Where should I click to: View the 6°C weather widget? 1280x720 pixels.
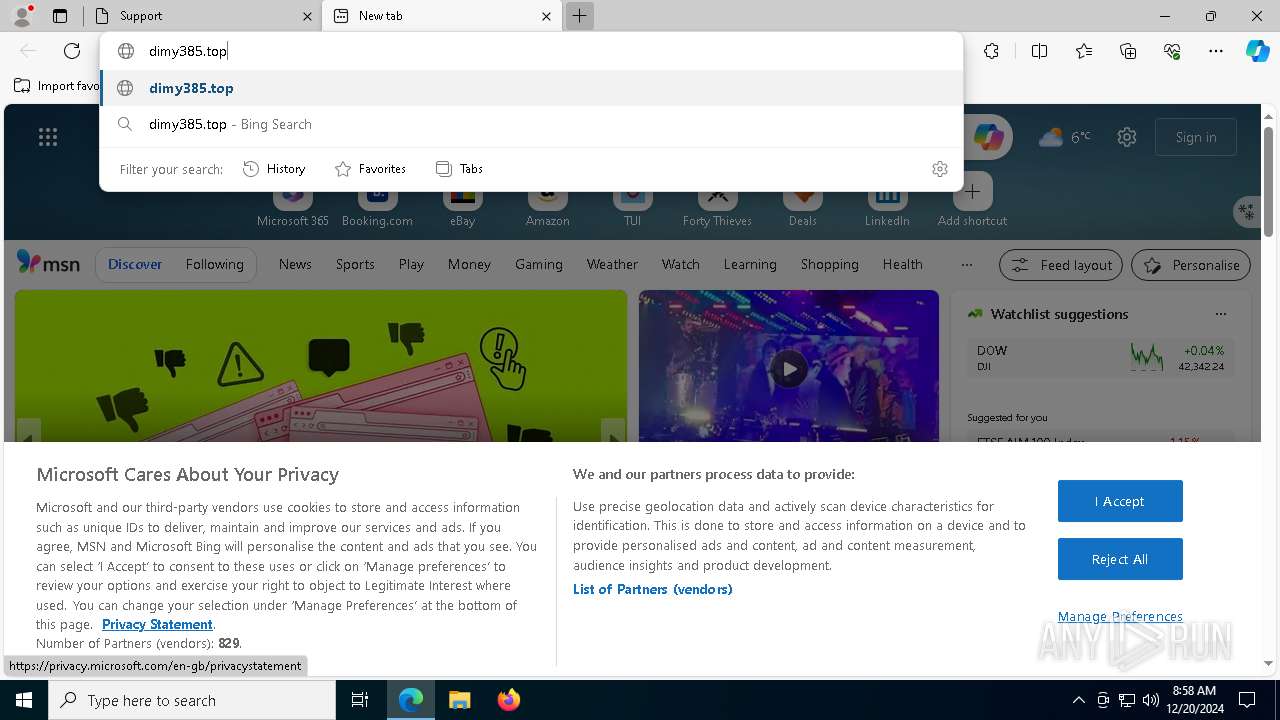[1064, 137]
